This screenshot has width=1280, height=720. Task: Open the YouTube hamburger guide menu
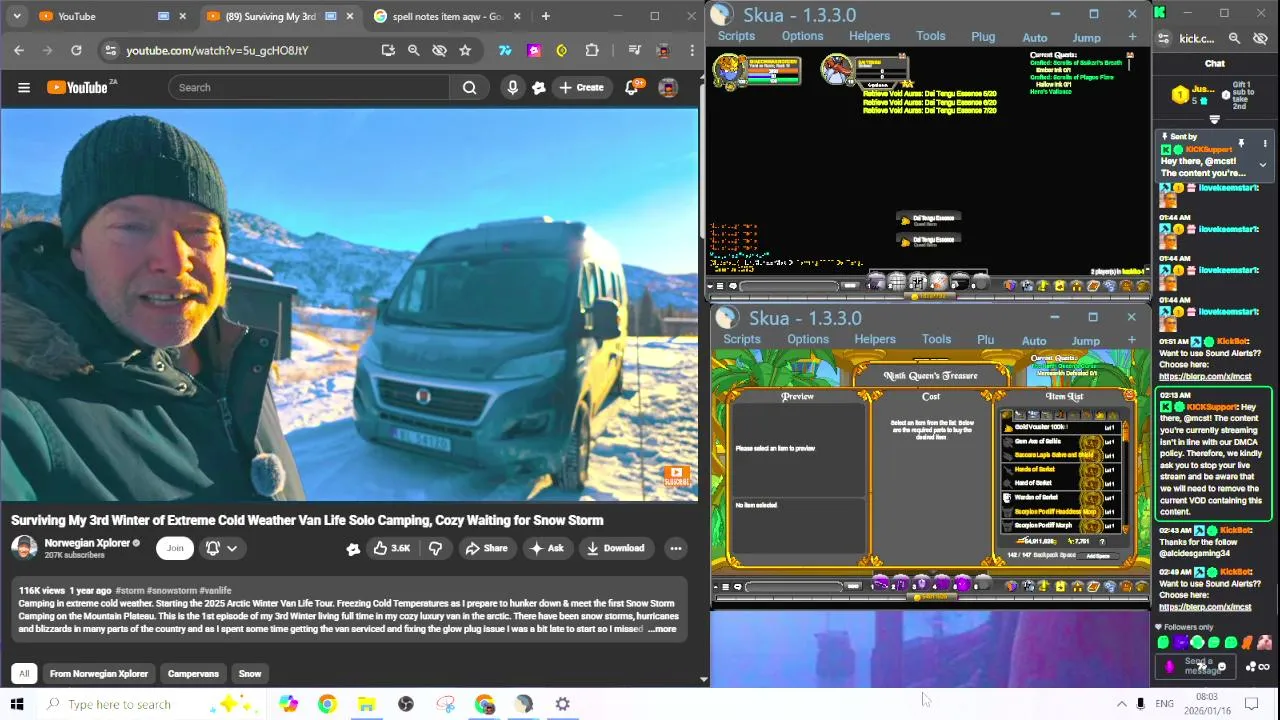(x=24, y=88)
